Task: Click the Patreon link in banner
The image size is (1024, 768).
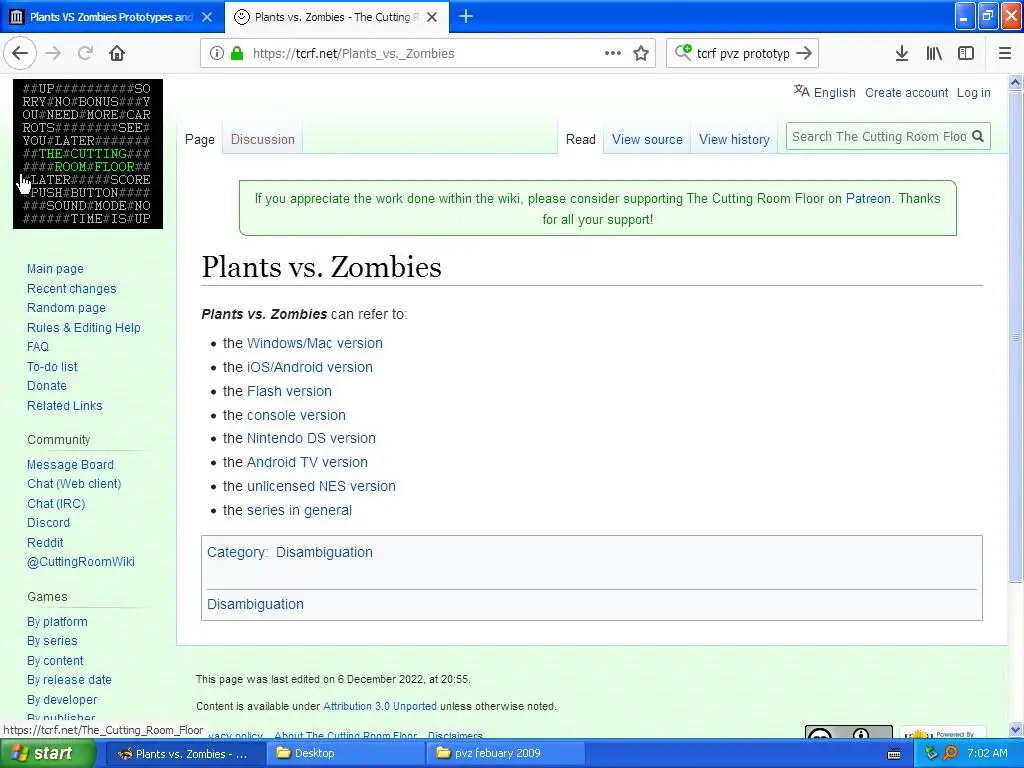Action: point(868,199)
